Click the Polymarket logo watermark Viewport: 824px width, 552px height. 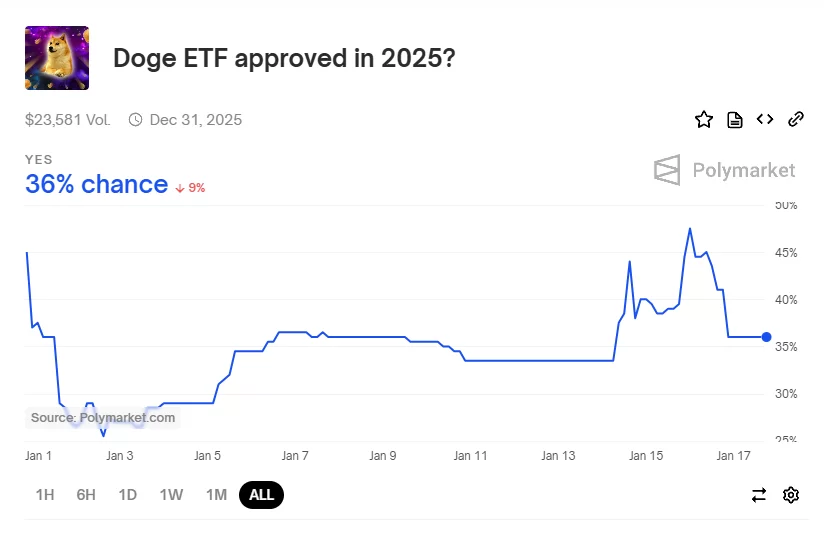pyautogui.click(x=725, y=170)
